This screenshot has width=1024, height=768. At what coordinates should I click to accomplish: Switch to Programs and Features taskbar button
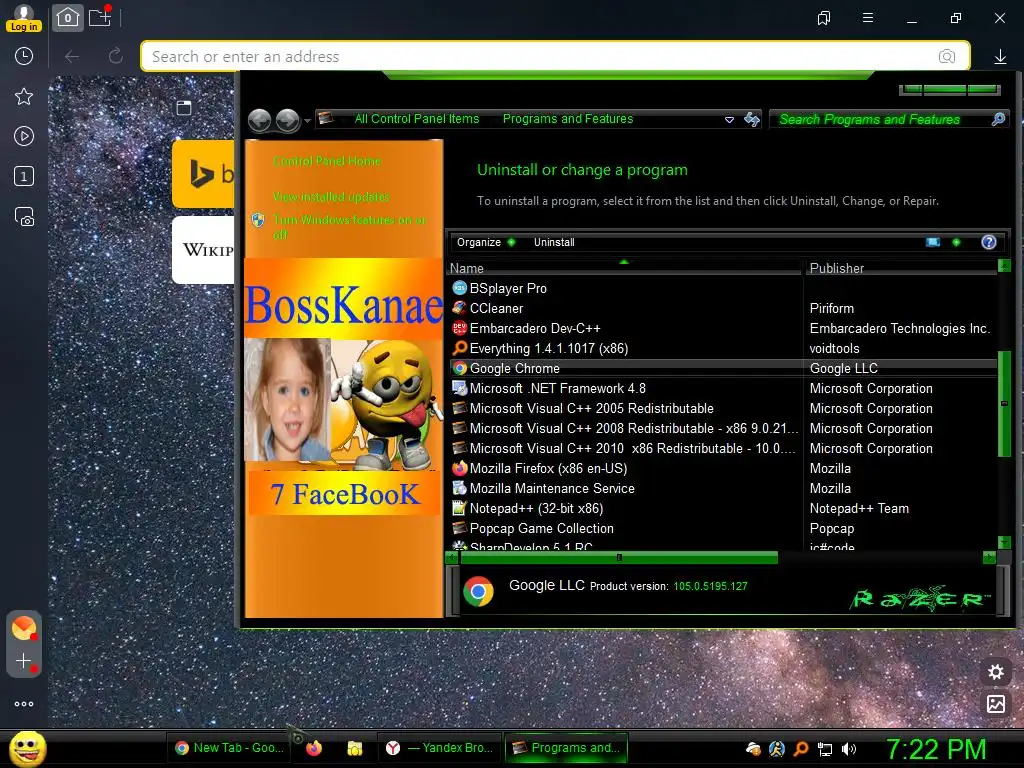tap(566, 748)
